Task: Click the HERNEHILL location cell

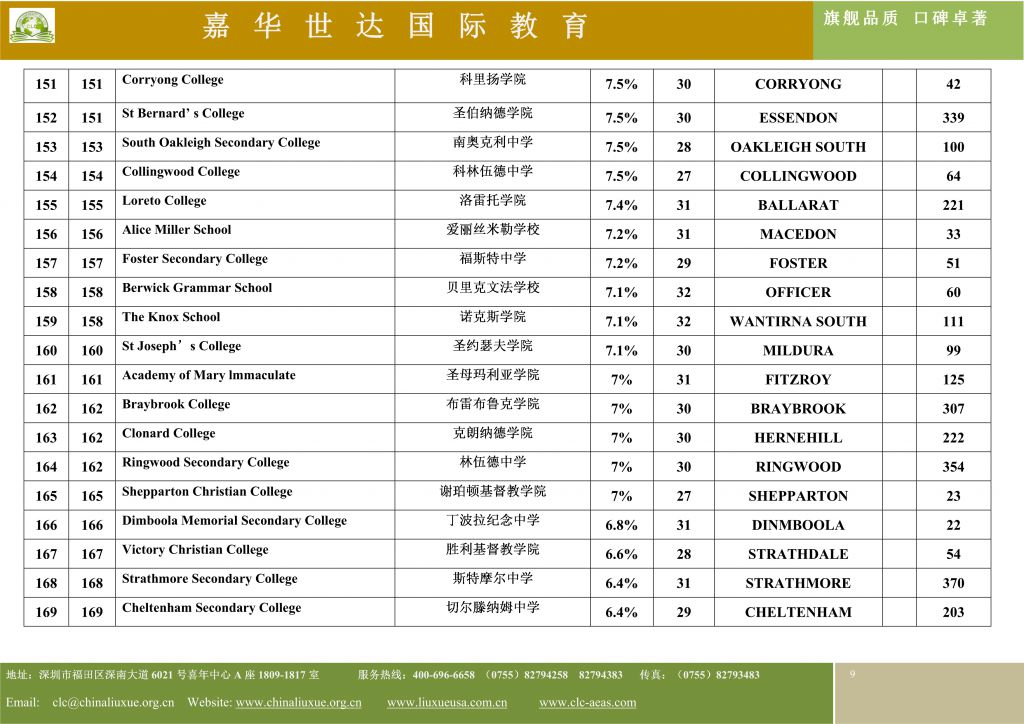Action: (798, 438)
